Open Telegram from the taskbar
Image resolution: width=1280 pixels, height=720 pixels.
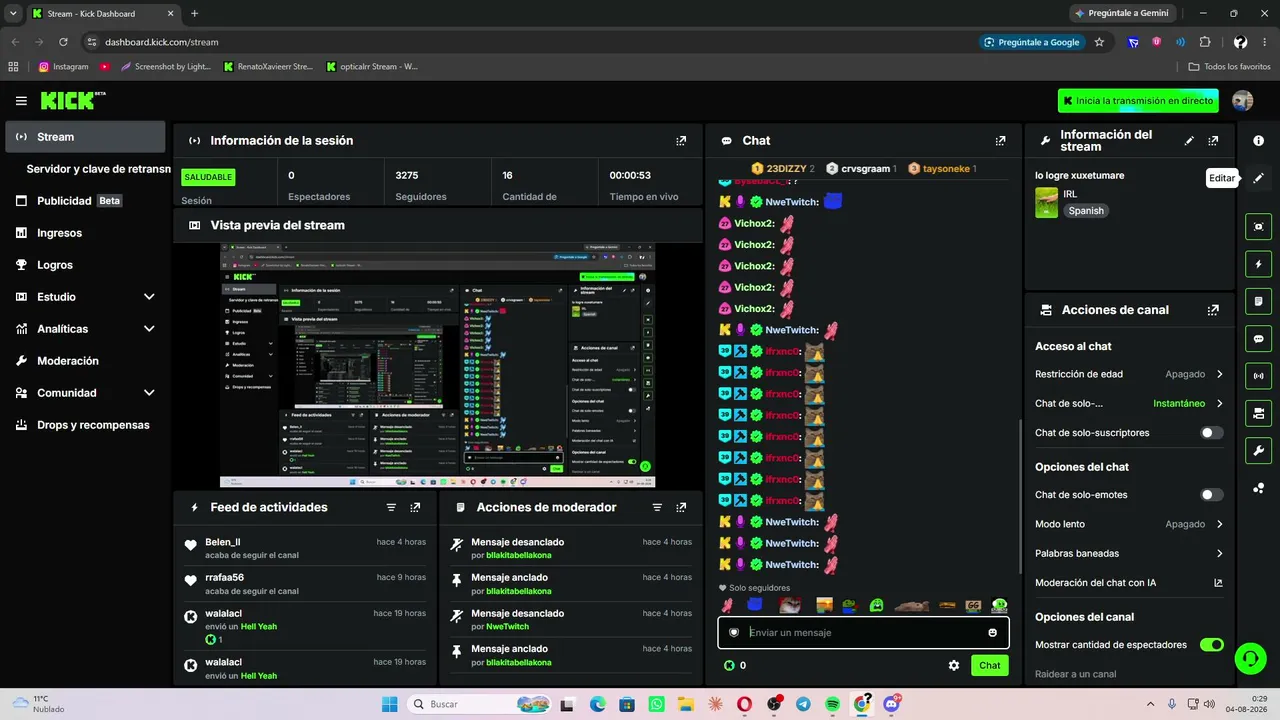(803, 705)
